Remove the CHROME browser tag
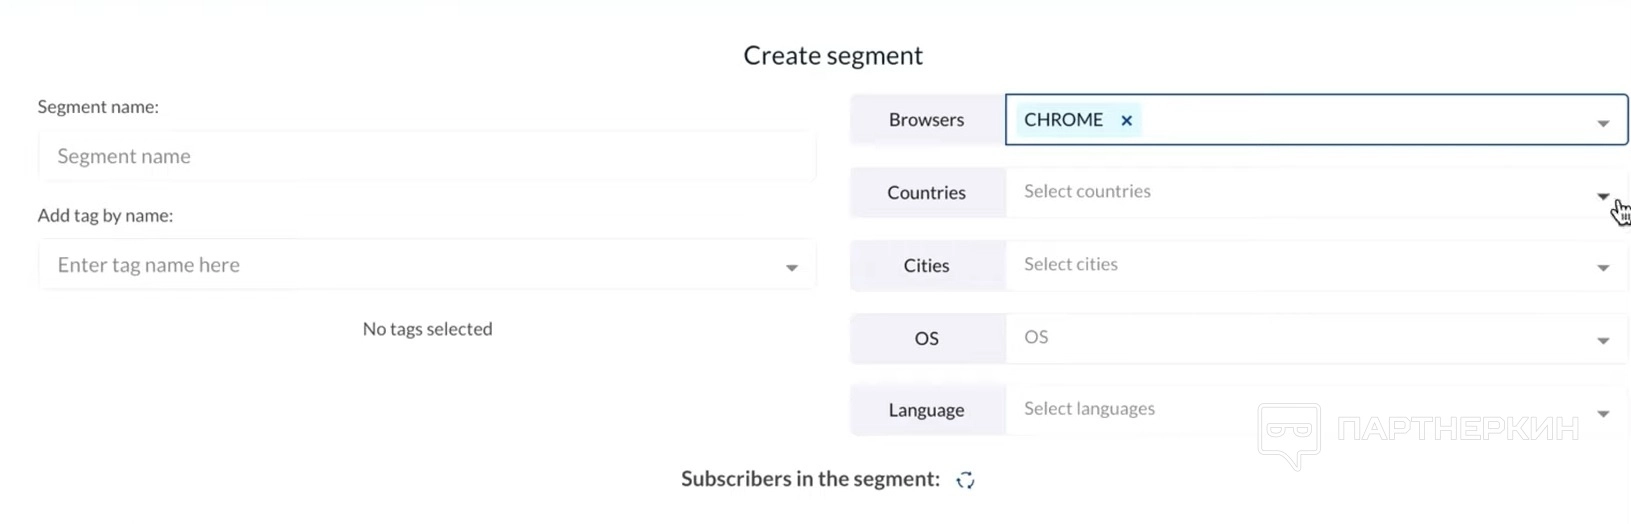 [x=1126, y=121]
